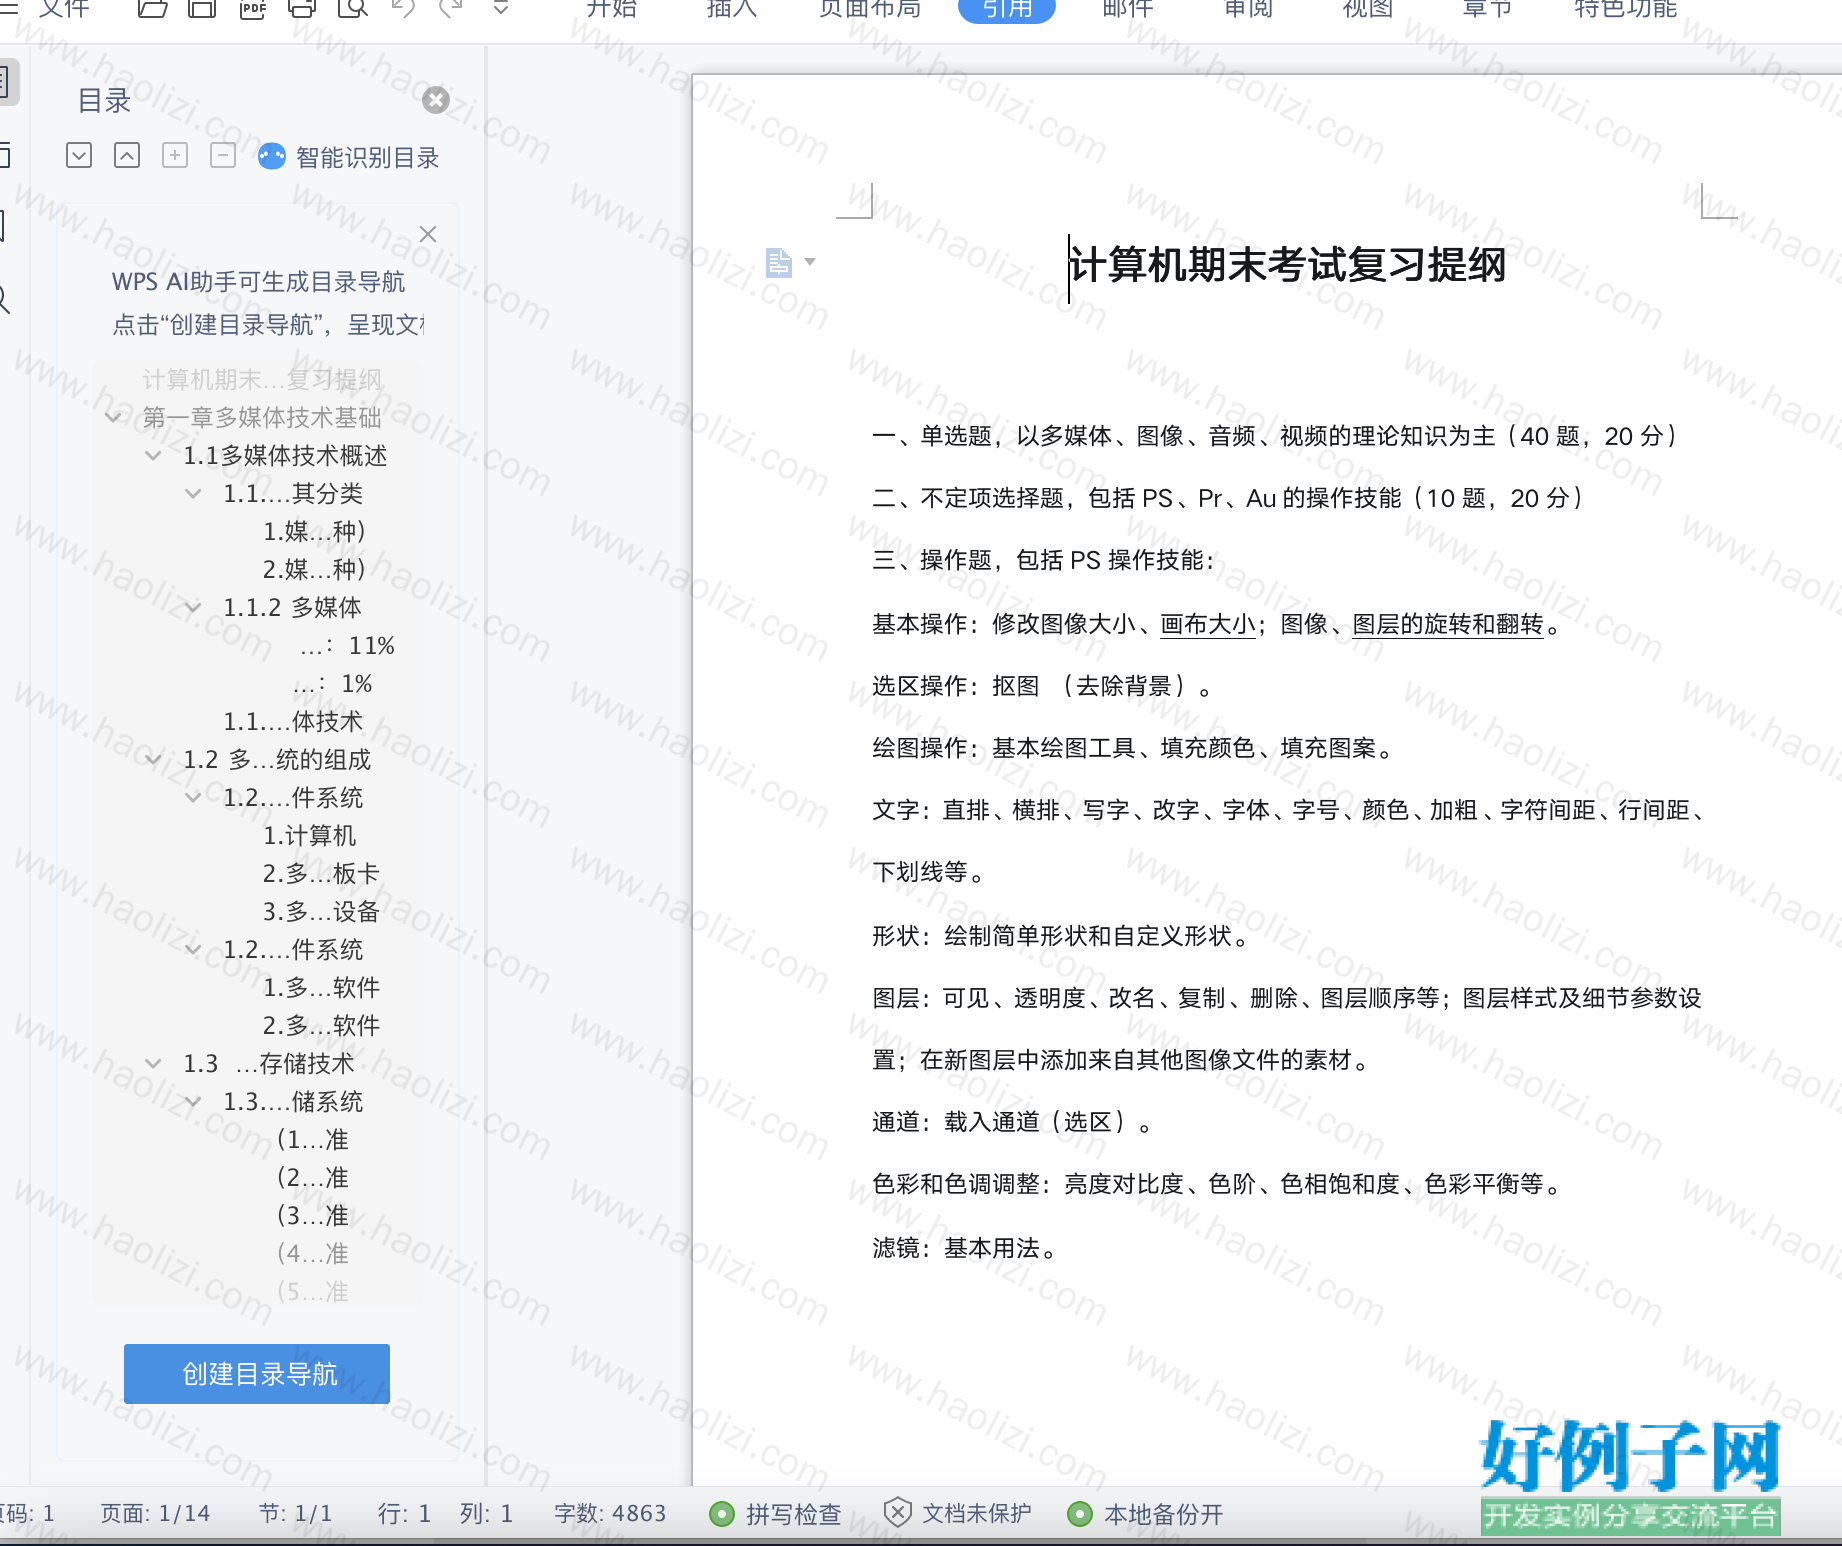Viewport: 1842px width, 1546px height.
Task: Click the document title 计算机期末考试复习提纲
Action: pos(1287,265)
